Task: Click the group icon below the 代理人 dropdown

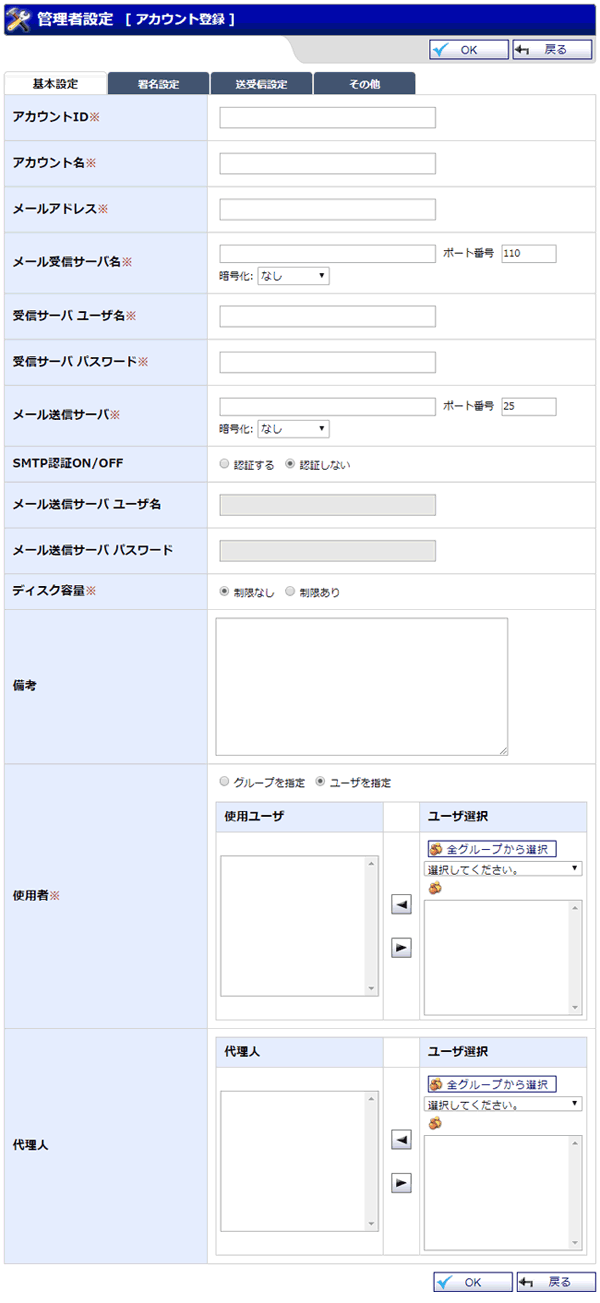Action: pos(434,1123)
